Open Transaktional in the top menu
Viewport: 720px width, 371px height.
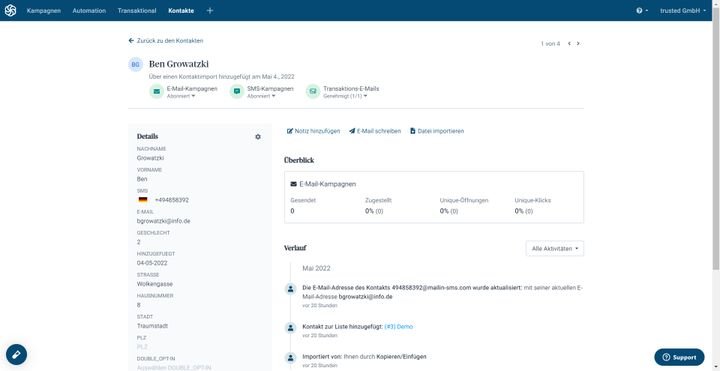pos(137,11)
